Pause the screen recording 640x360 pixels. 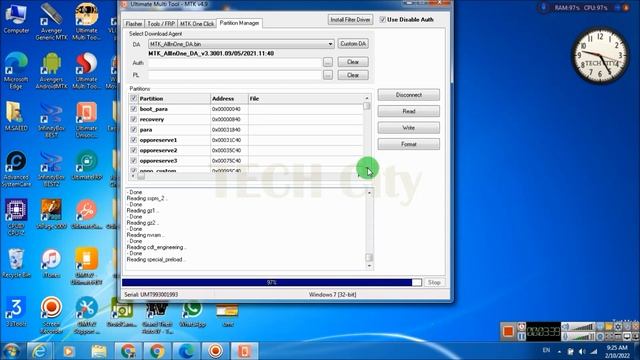522,337
